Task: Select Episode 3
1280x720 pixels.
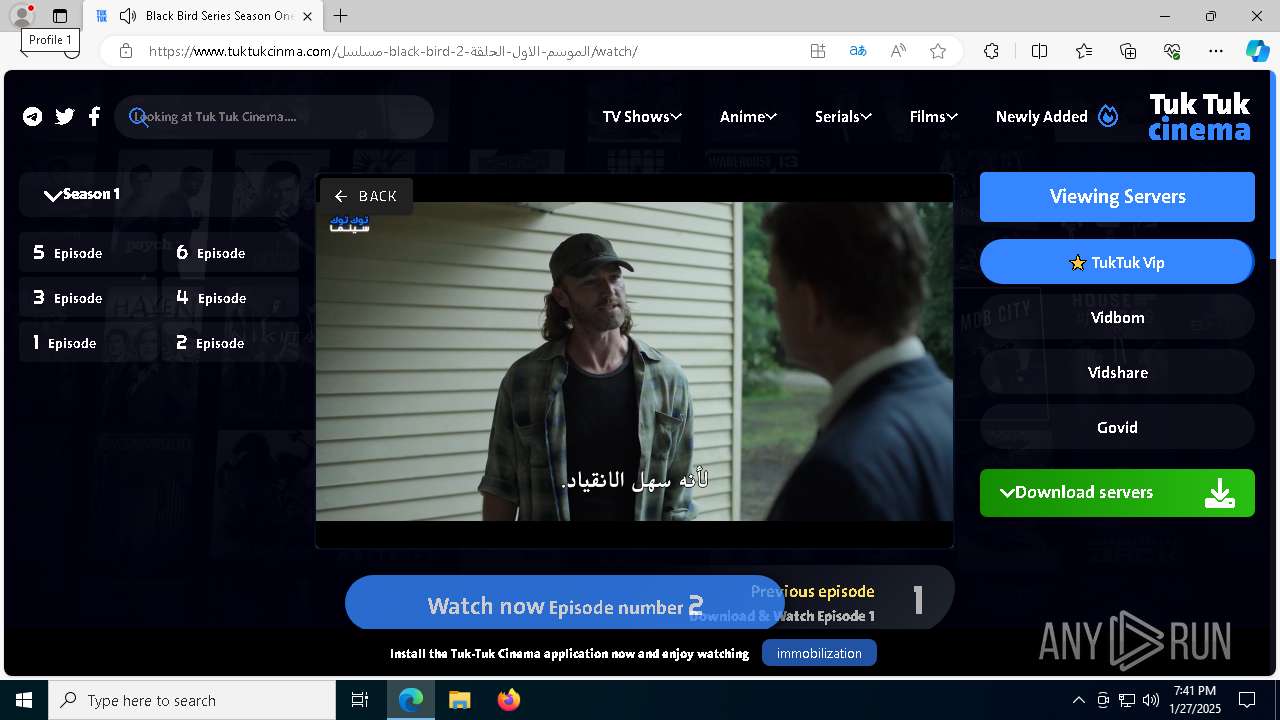Action: pos(88,298)
